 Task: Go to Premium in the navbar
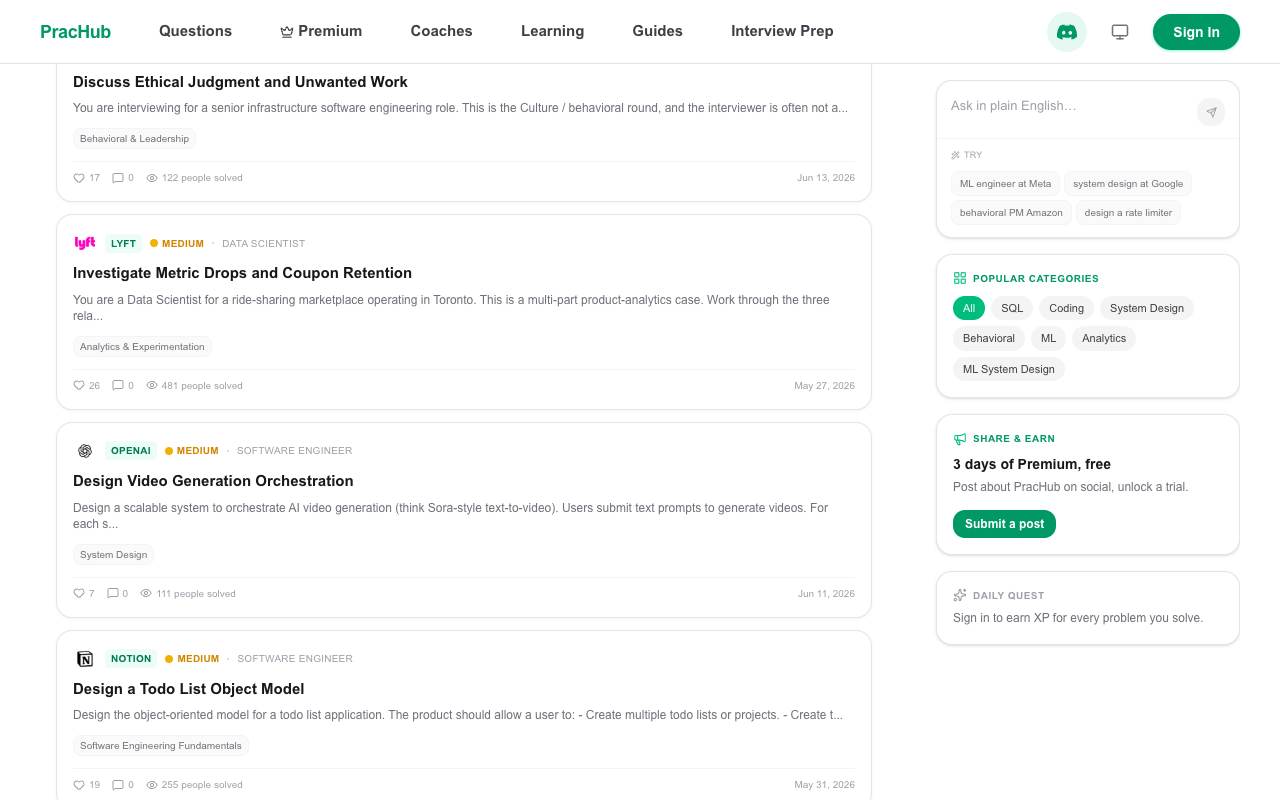click(x=321, y=31)
